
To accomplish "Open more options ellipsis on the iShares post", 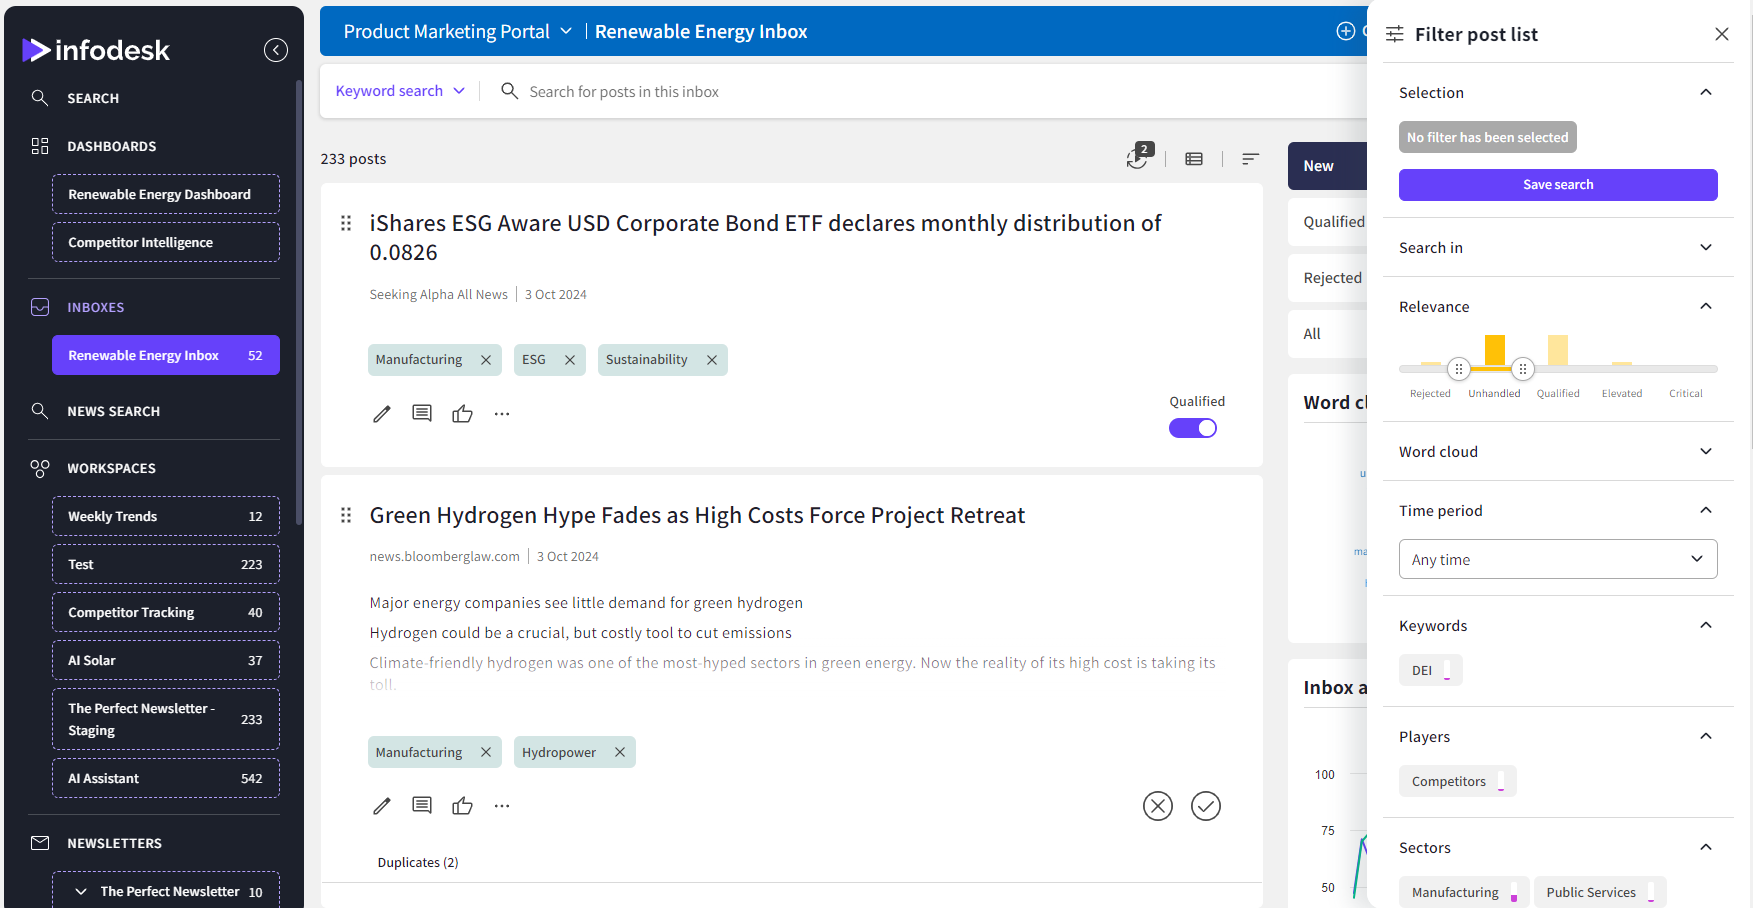I will point(502,414).
